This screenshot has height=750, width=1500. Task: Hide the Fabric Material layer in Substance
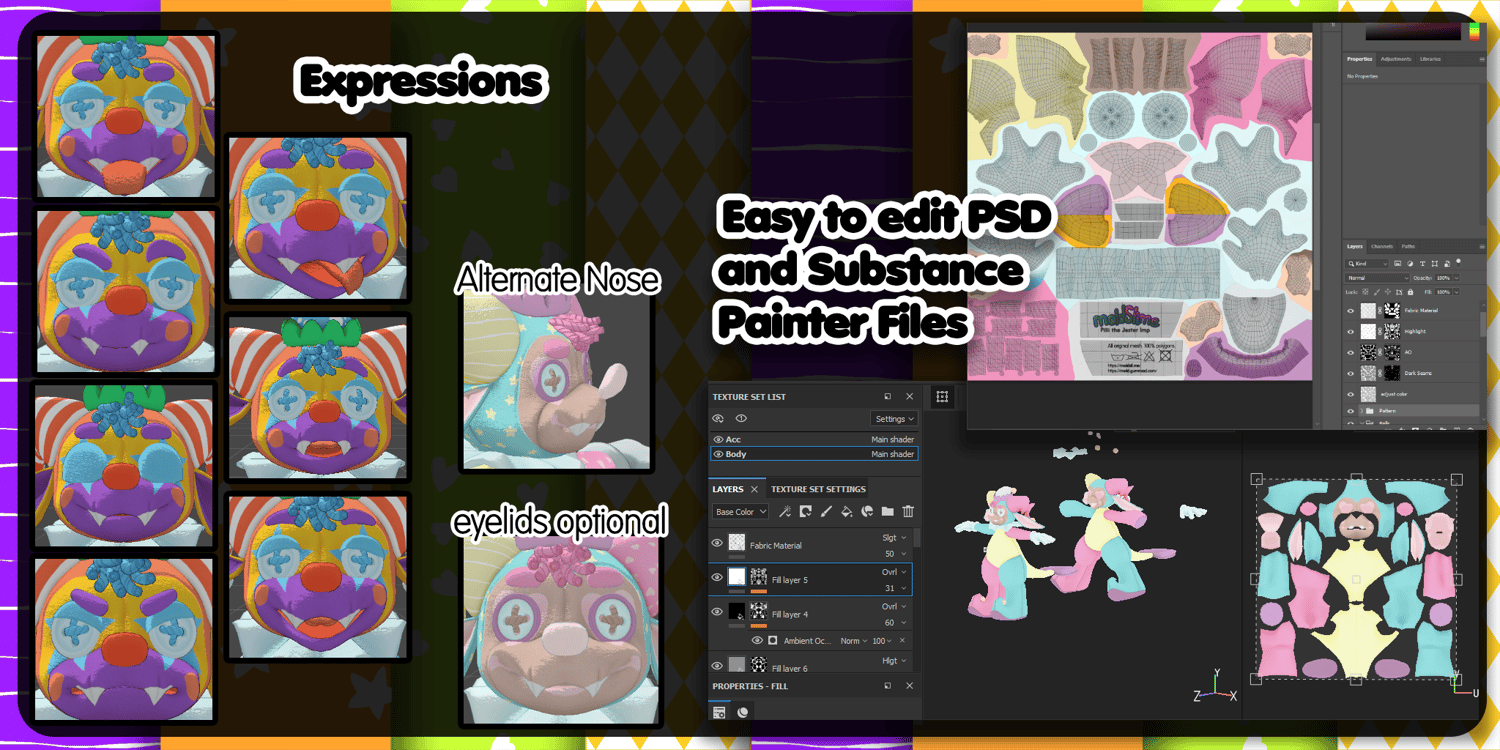coord(717,544)
